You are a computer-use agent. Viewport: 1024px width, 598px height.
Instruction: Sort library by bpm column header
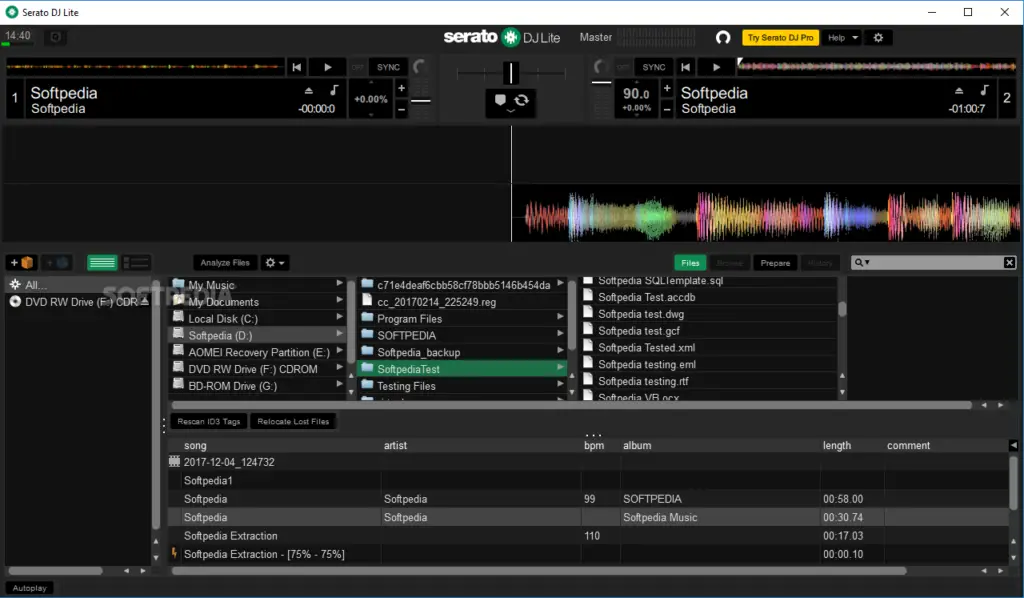tap(594, 445)
